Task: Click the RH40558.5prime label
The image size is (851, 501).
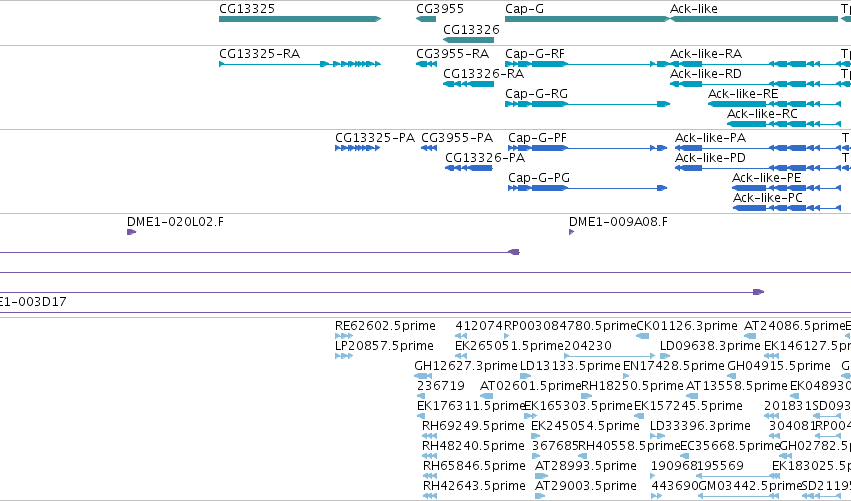Action: click(630, 446)
